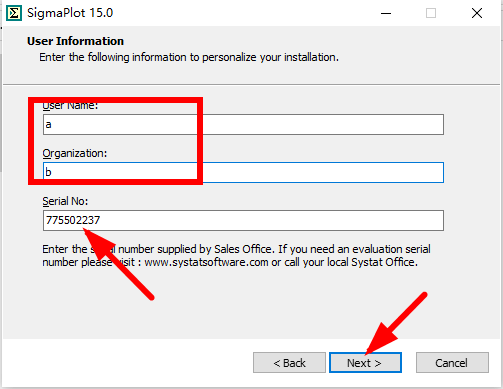503x389 pixels.
Task: Click 'Enter the following information' instruction text
Action: [x=189, y=57]
